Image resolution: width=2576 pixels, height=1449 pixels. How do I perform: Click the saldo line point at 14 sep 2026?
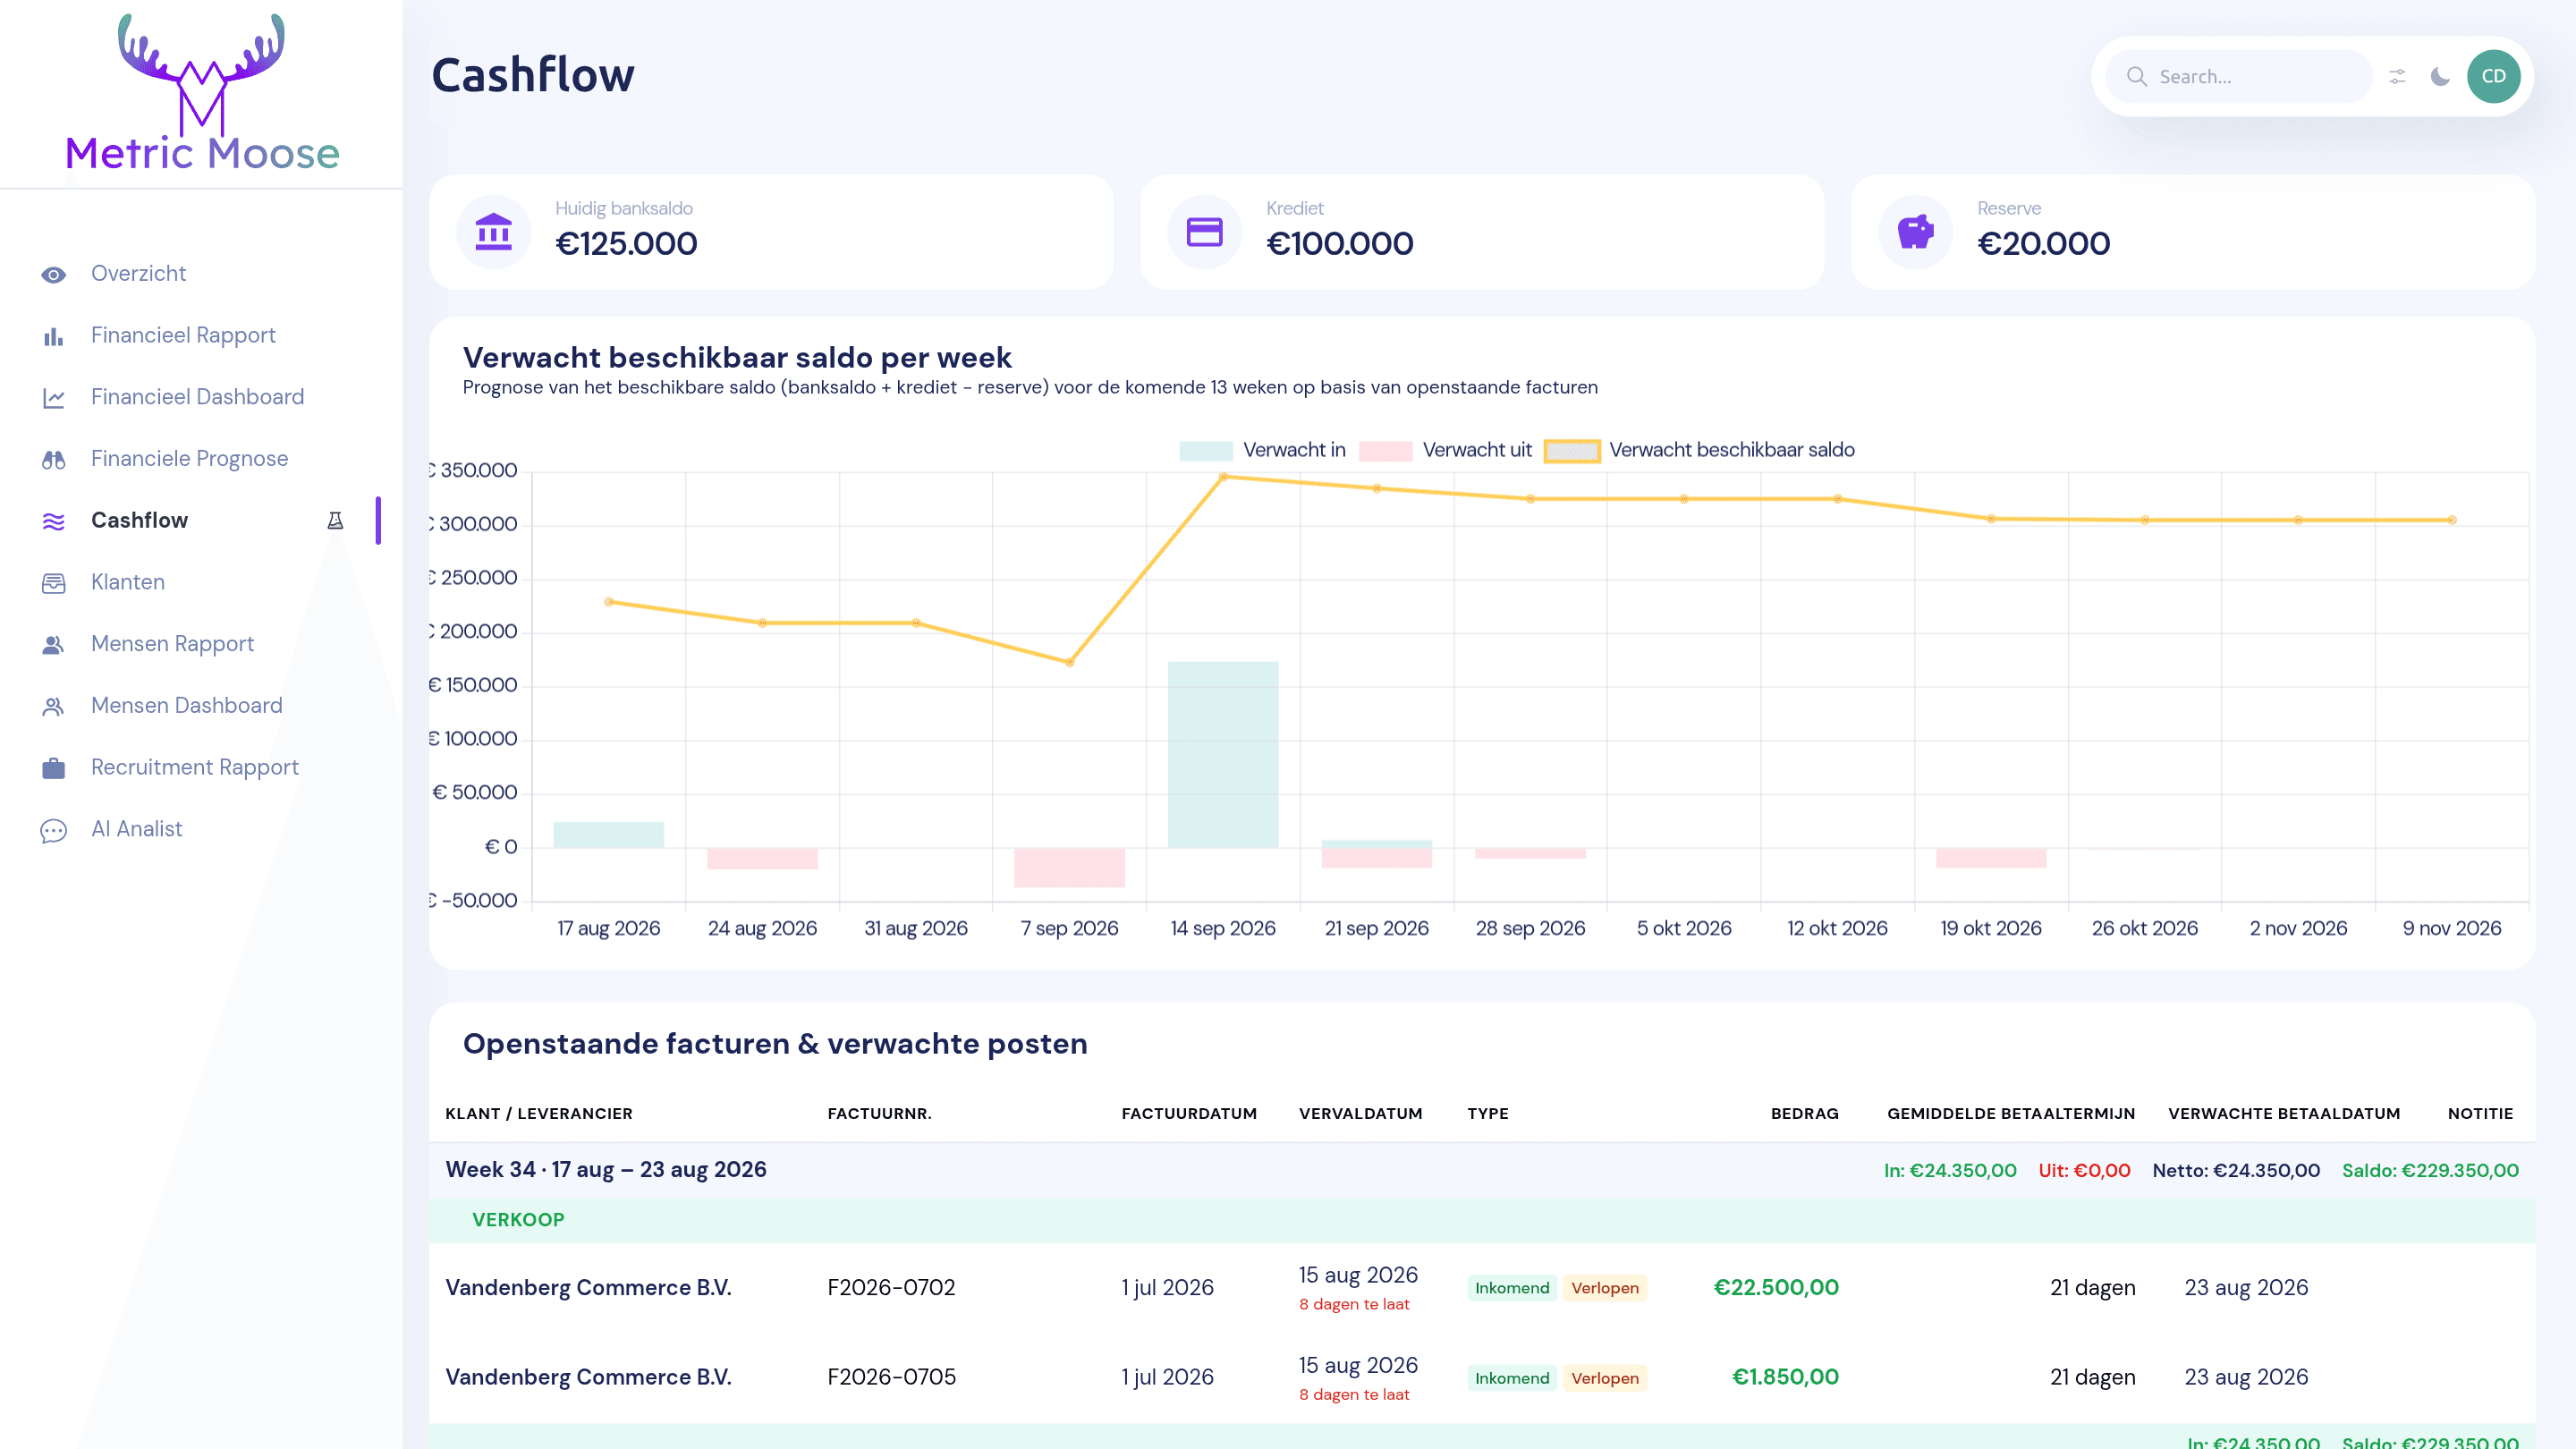(x=1223, y=477)
